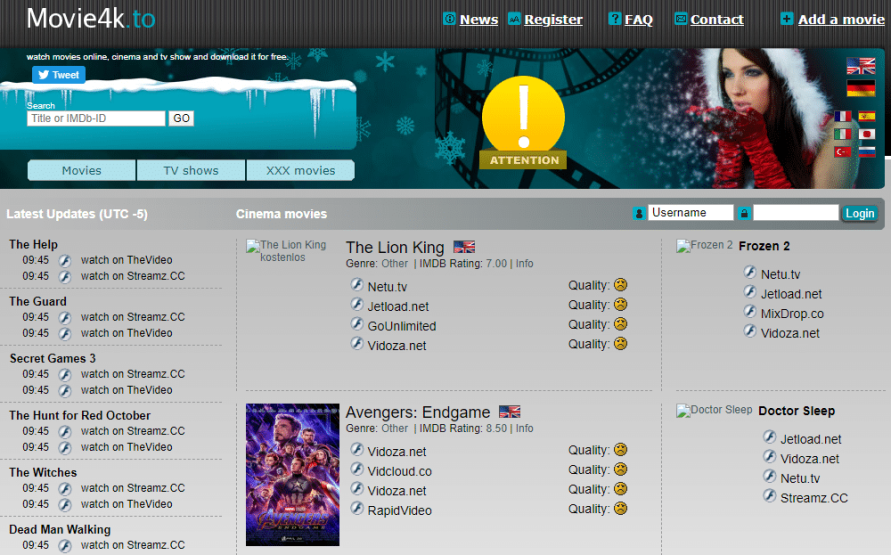Click the quality smiley for Lion King Netu.tv
Screen dimensions: 891x555
[621, 285]
